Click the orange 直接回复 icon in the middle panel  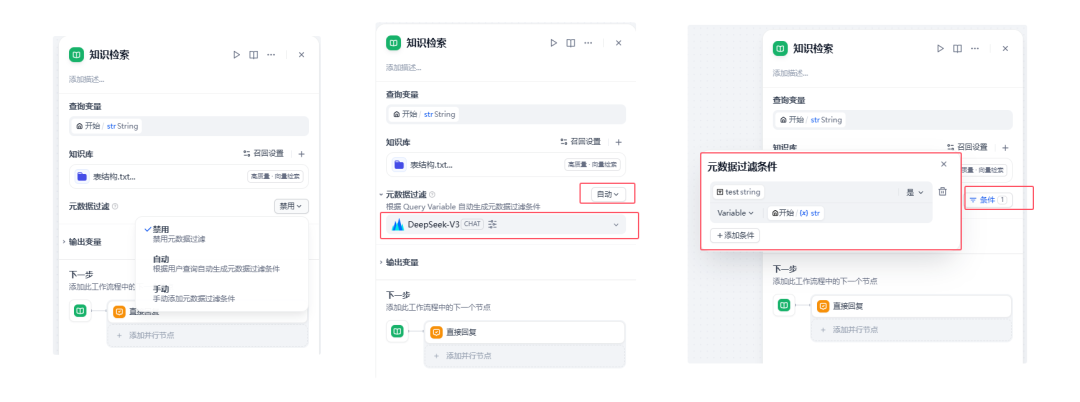[x=436, y=332]
